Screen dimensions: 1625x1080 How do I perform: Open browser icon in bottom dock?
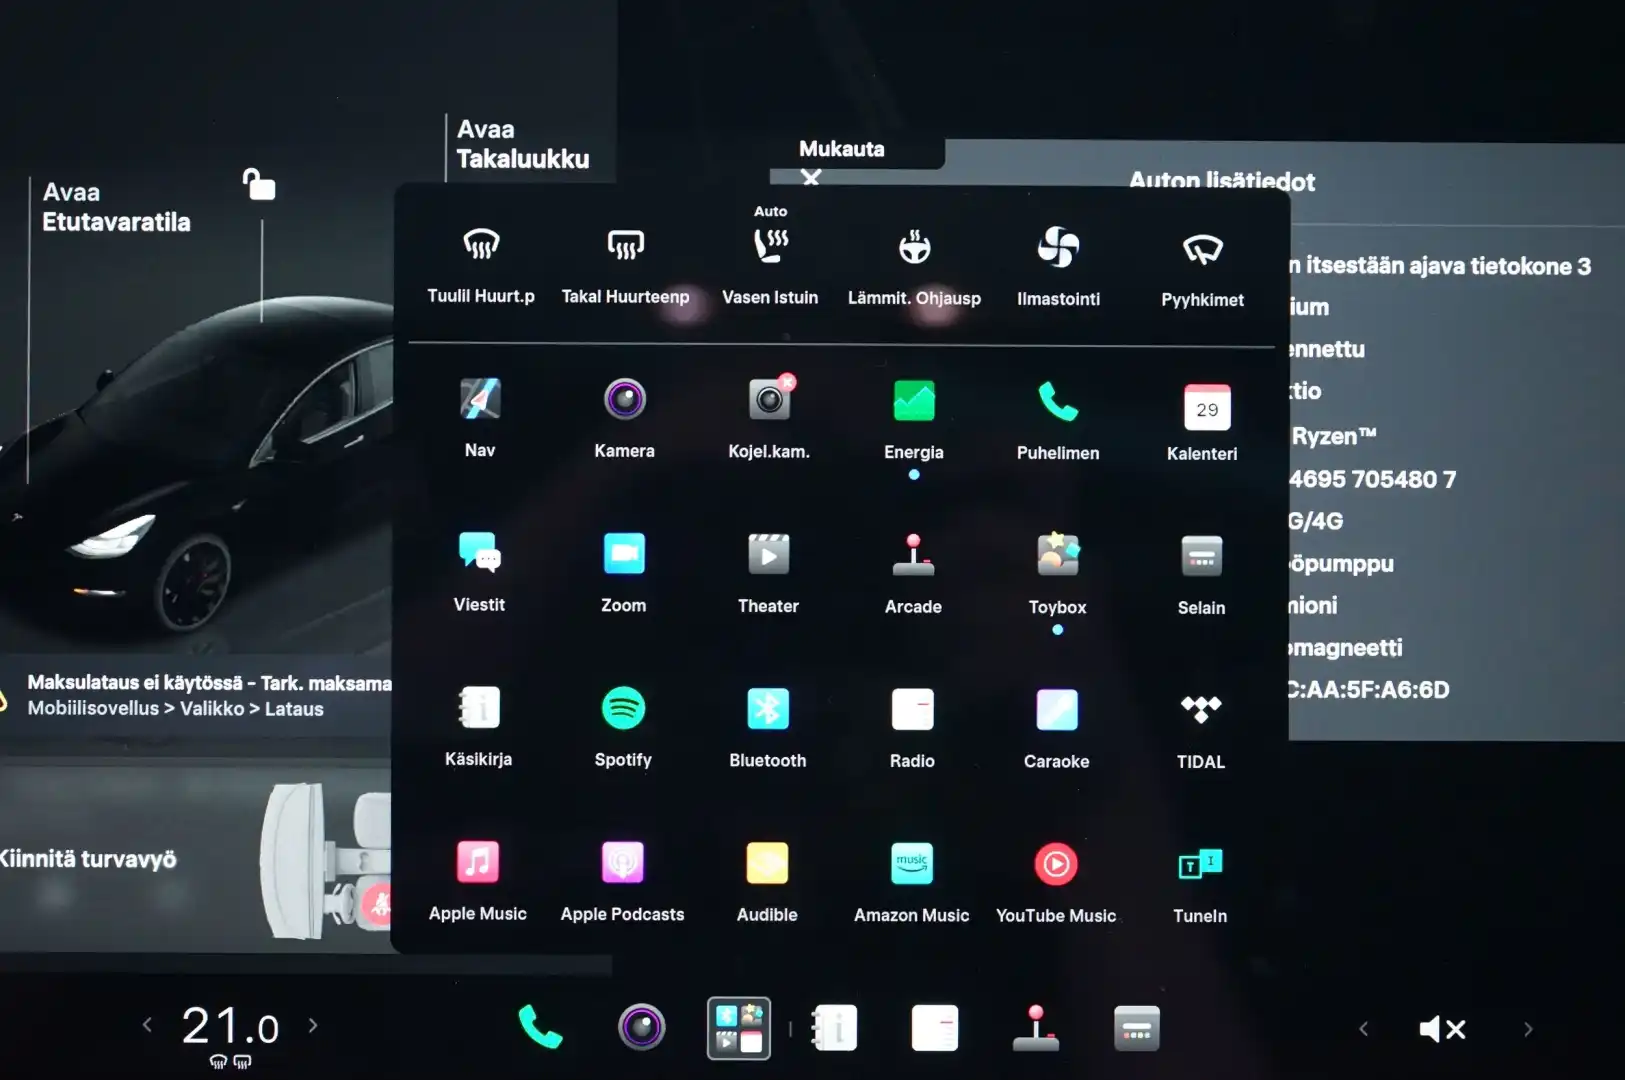point(1137,1028)
